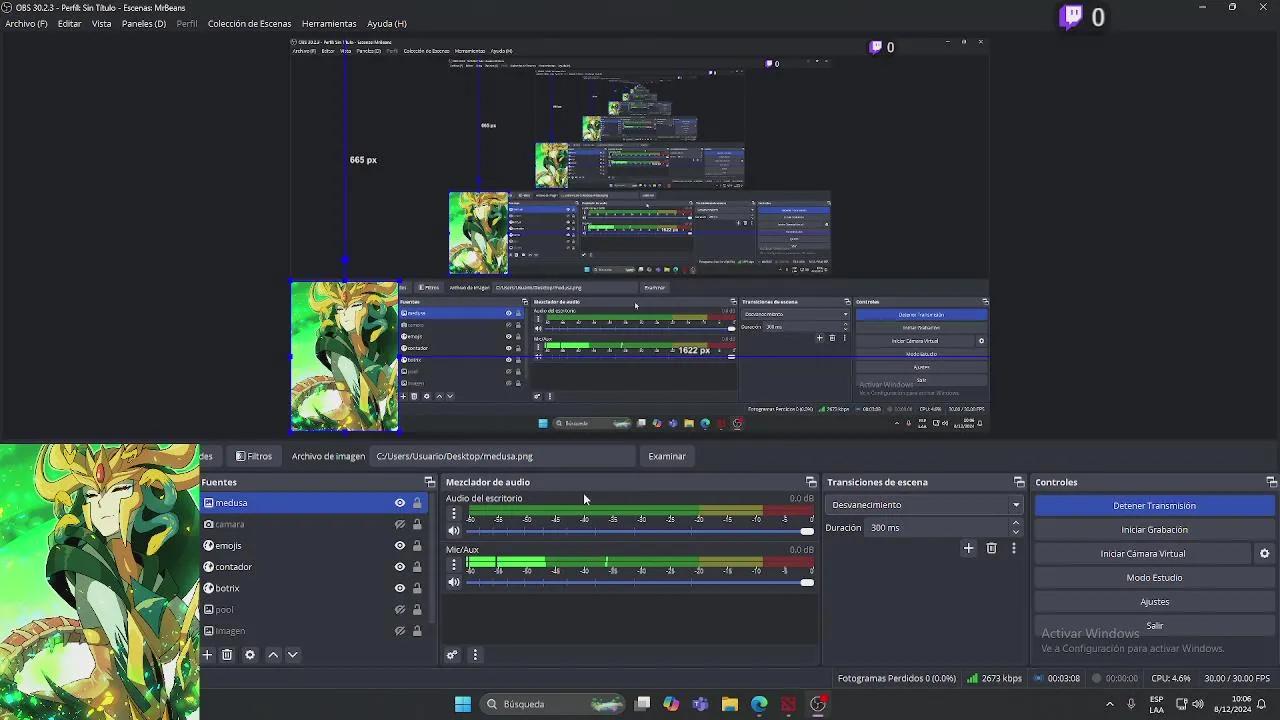Open Filtros for the selected source

[254, 456]
